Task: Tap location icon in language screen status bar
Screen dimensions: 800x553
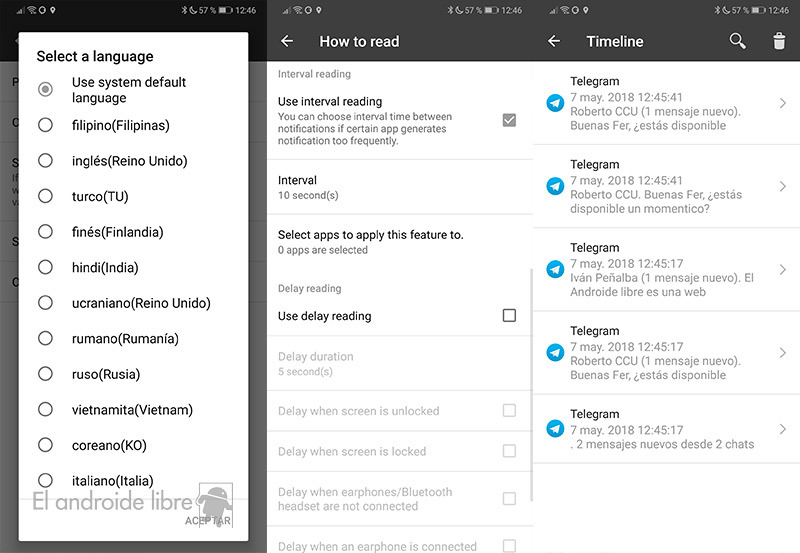Action: 53,10
